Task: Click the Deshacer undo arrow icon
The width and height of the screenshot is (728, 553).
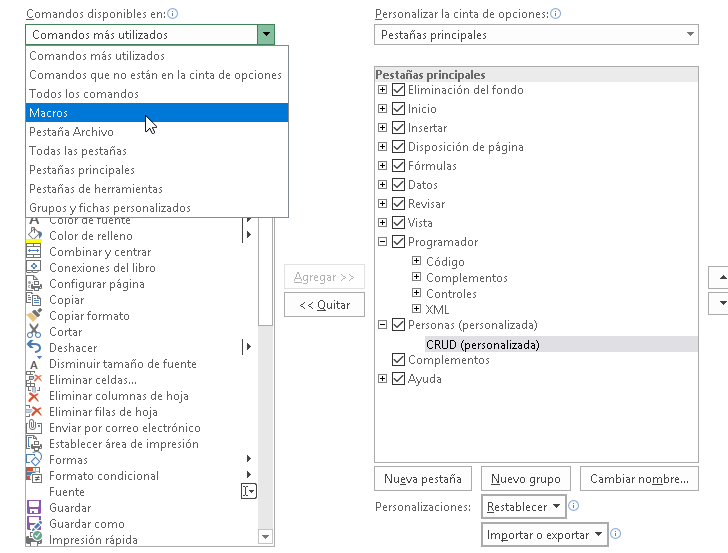Action: (34, 347)
